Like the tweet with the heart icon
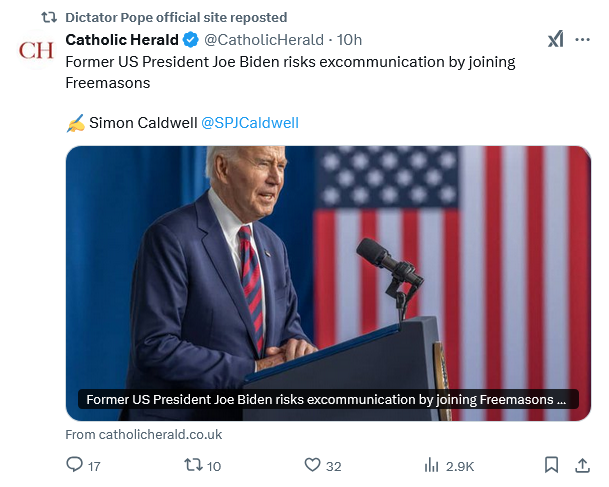This screenshot has width=609, height=487. 312,465
